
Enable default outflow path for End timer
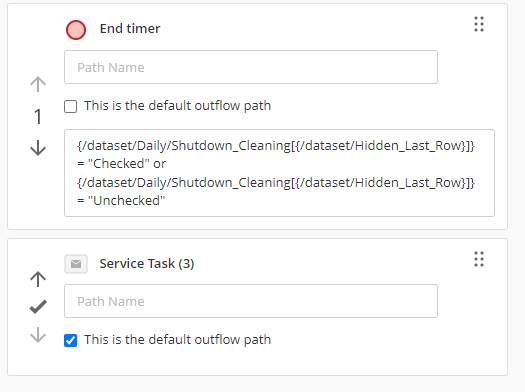tap(70, 106)
